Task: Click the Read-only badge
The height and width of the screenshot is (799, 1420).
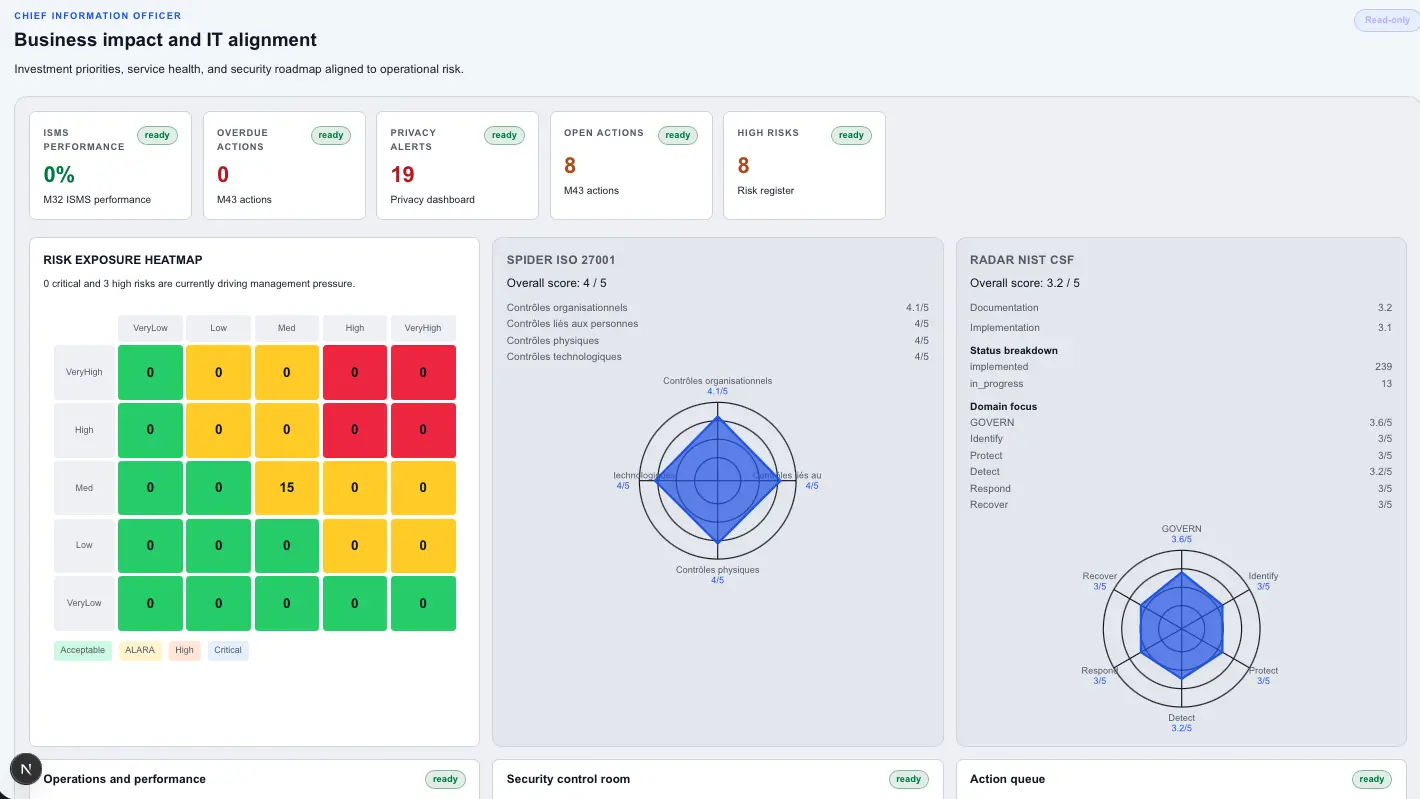Action: pyautogui.click(x=1387, y=20)
